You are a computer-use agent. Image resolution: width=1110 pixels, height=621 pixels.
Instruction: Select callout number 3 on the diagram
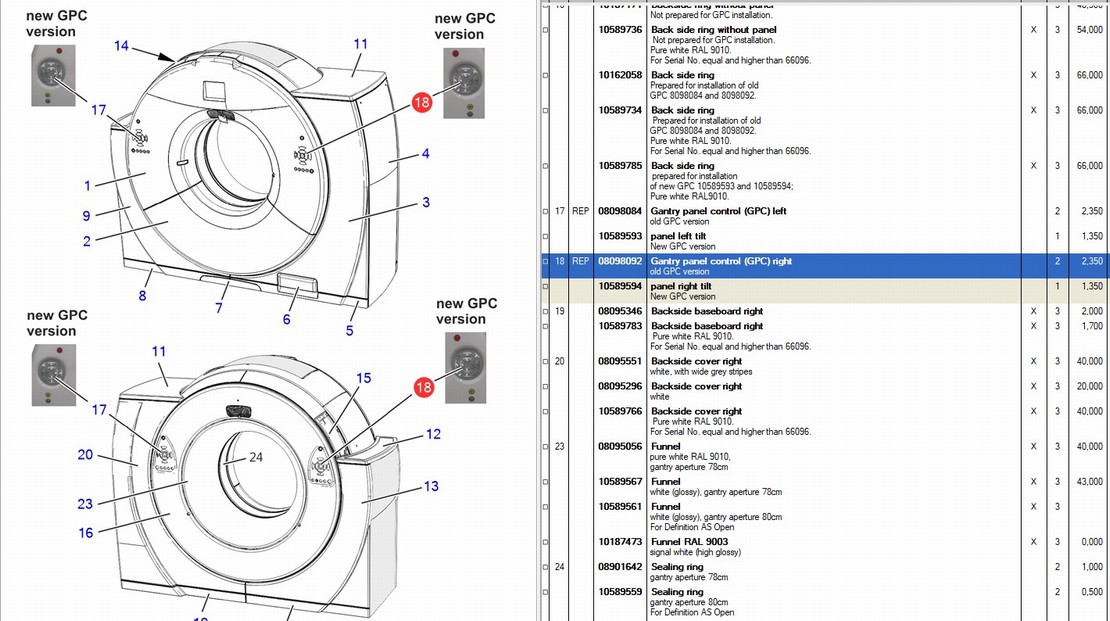426,203
